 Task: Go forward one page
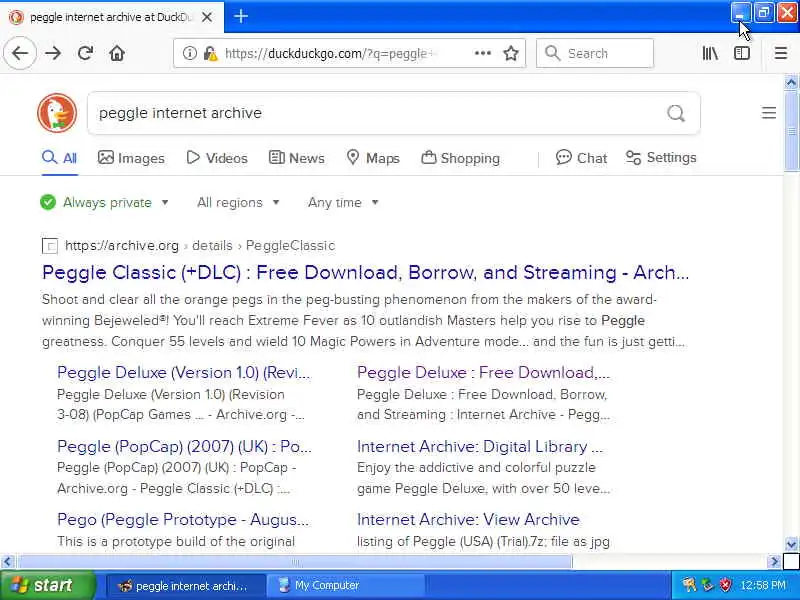tap(53, 53)
